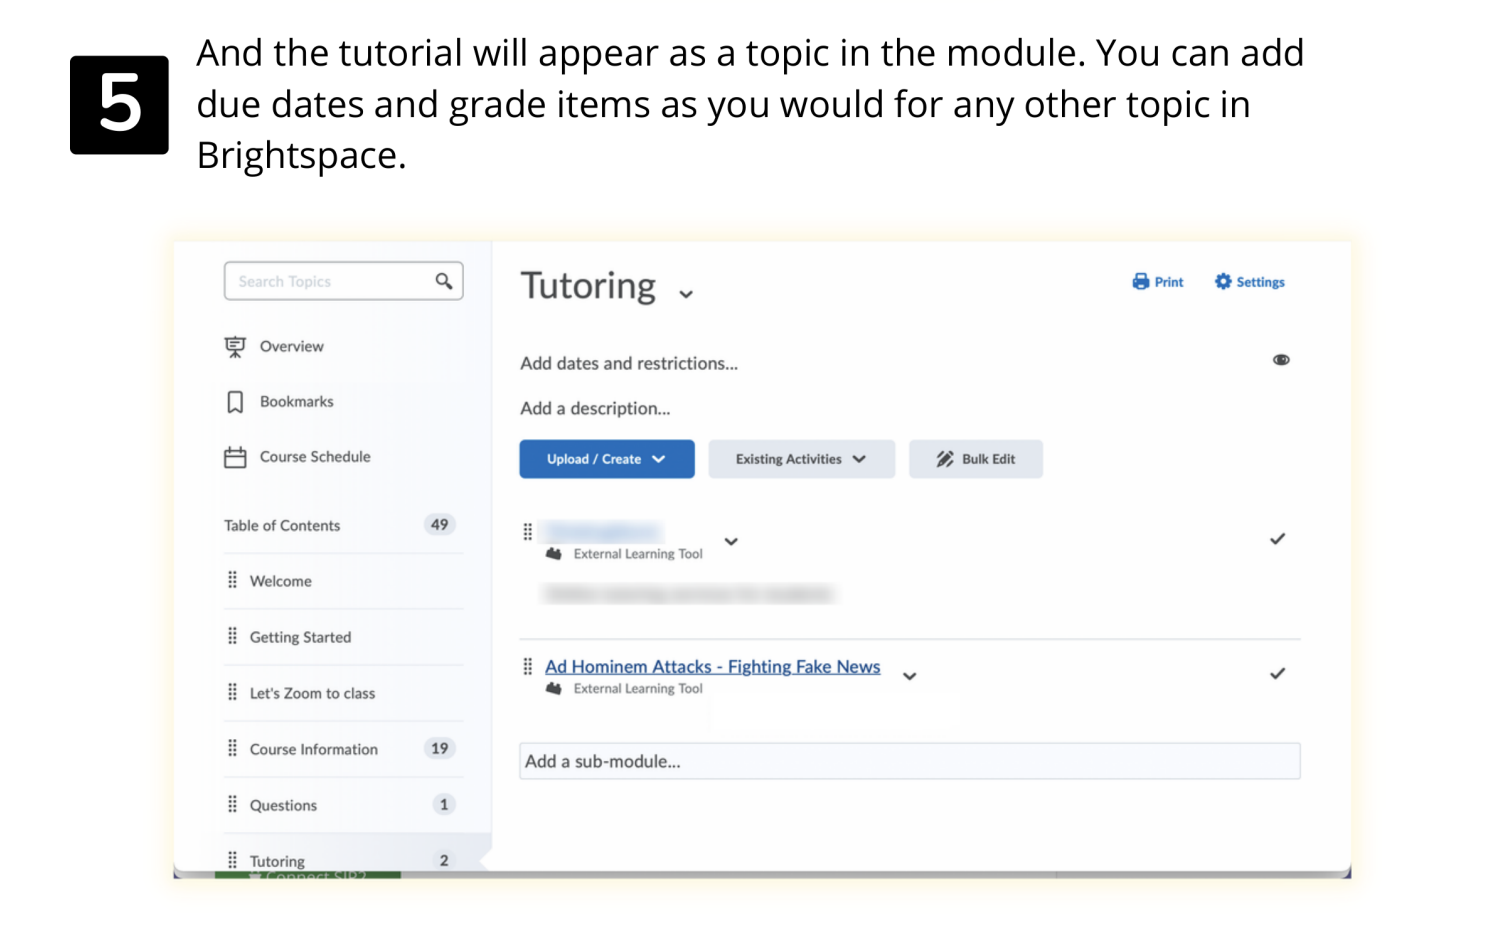Open the Ad Hominem Attacks topic link
The image size is (1496, 932).
(712, 666)
